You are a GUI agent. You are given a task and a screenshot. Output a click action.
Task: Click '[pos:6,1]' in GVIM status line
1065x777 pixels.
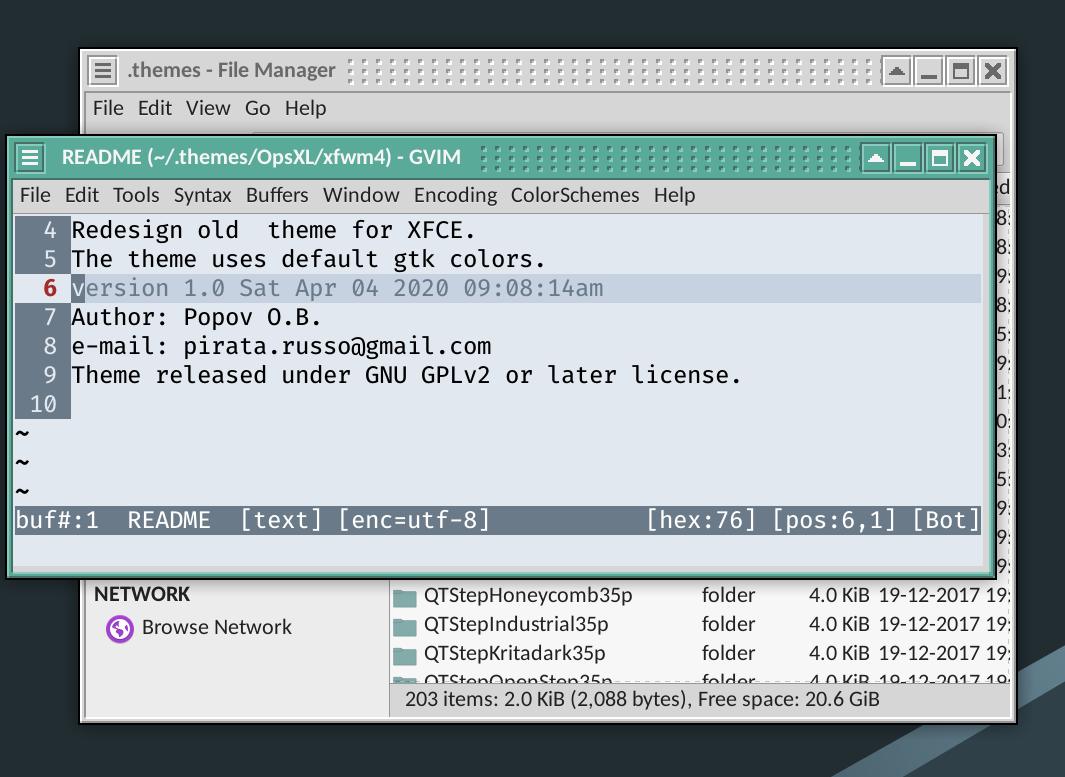834,520
